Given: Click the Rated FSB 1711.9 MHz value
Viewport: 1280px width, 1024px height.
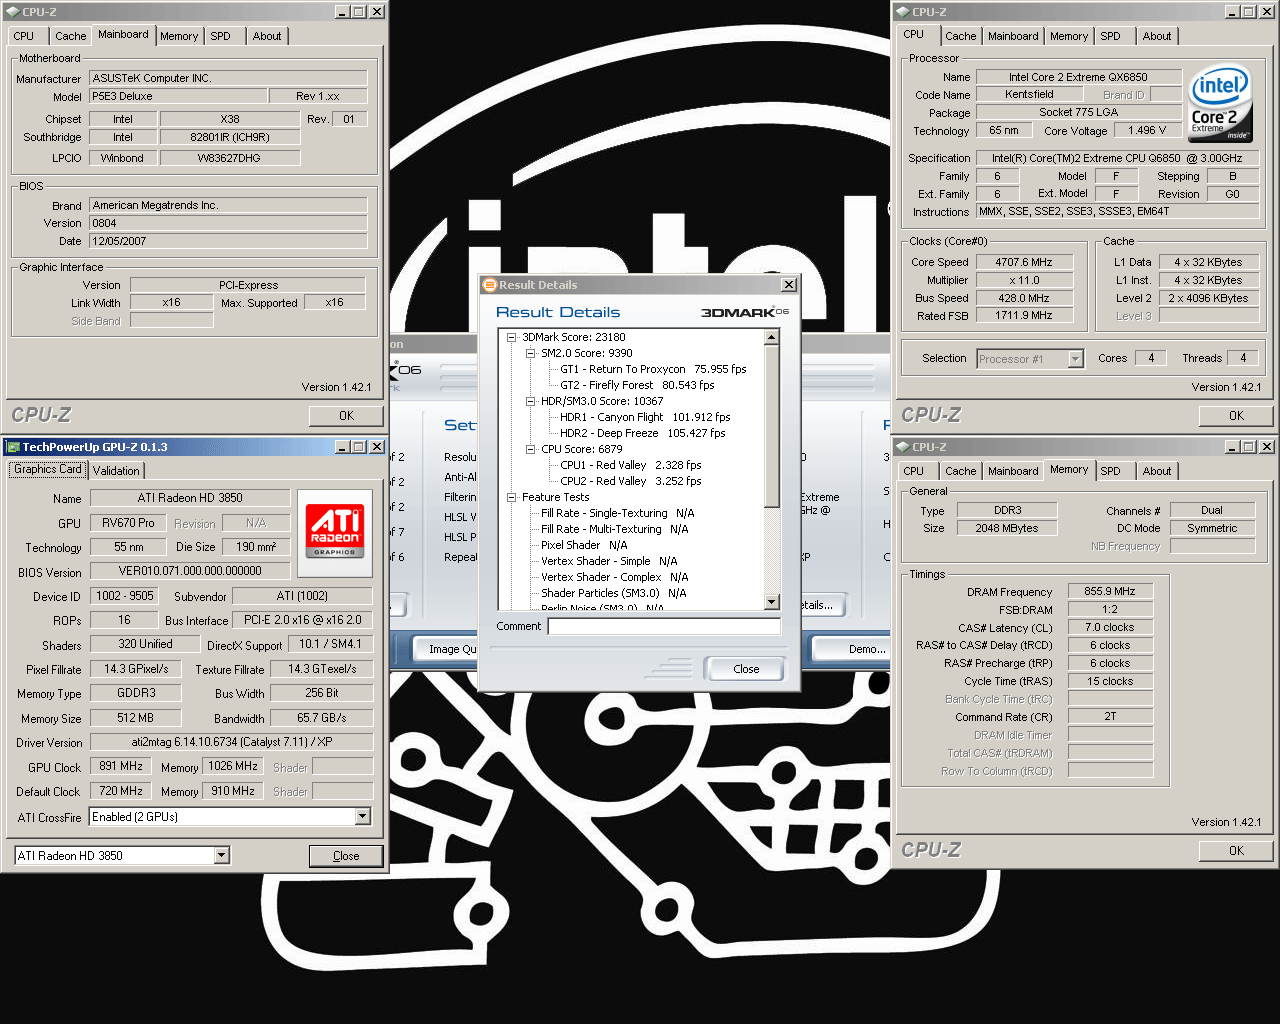Looking at the screenshot, I should tap(1024, 315).
